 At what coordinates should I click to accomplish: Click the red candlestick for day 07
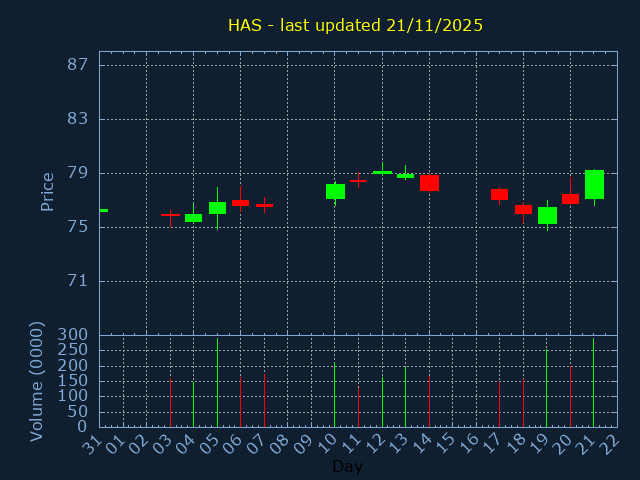click(264, 205)
